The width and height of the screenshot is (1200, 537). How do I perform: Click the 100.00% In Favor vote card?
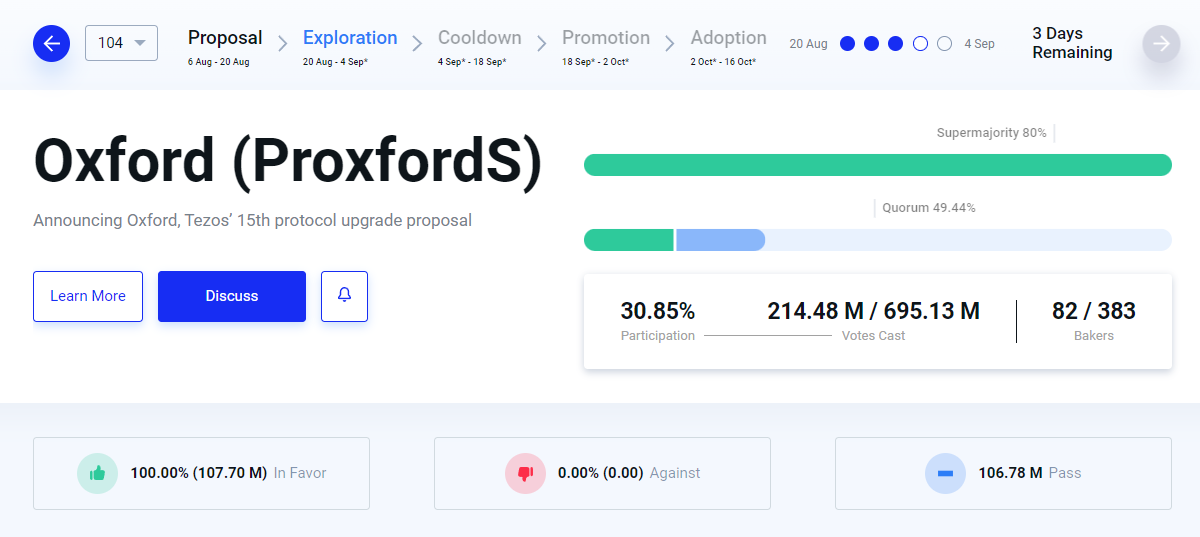coord(201,473)
